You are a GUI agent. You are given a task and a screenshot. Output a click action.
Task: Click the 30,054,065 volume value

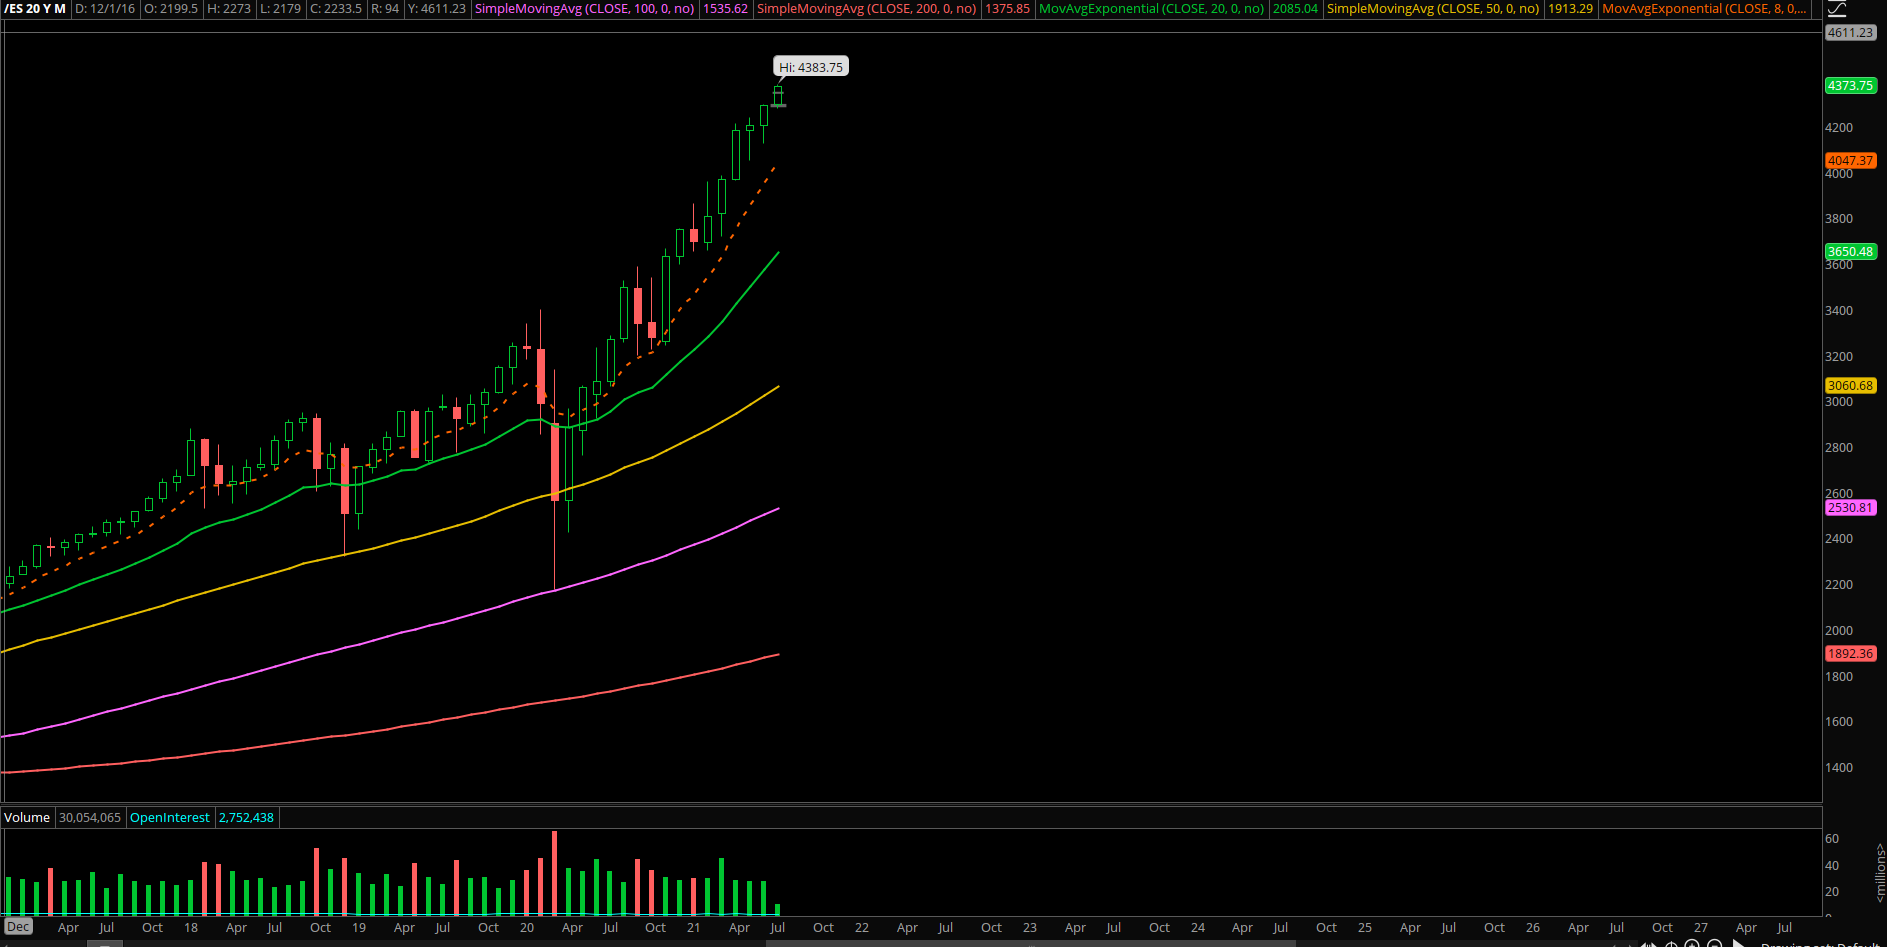[x=90, y=818]
